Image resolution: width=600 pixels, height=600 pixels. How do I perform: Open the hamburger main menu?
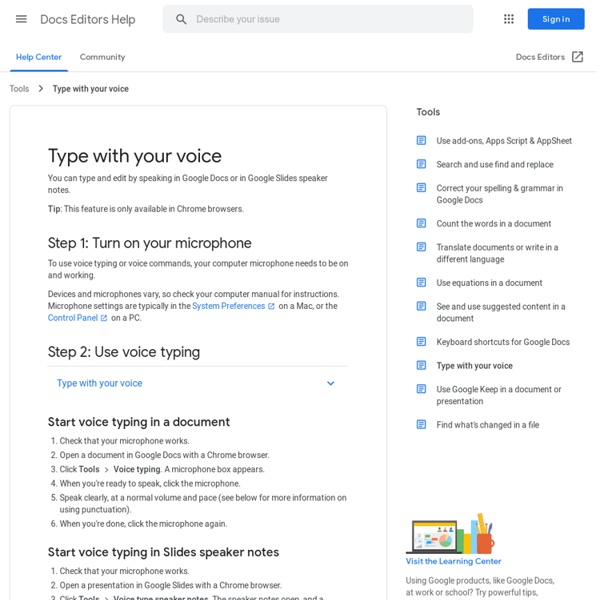point(21,19)
